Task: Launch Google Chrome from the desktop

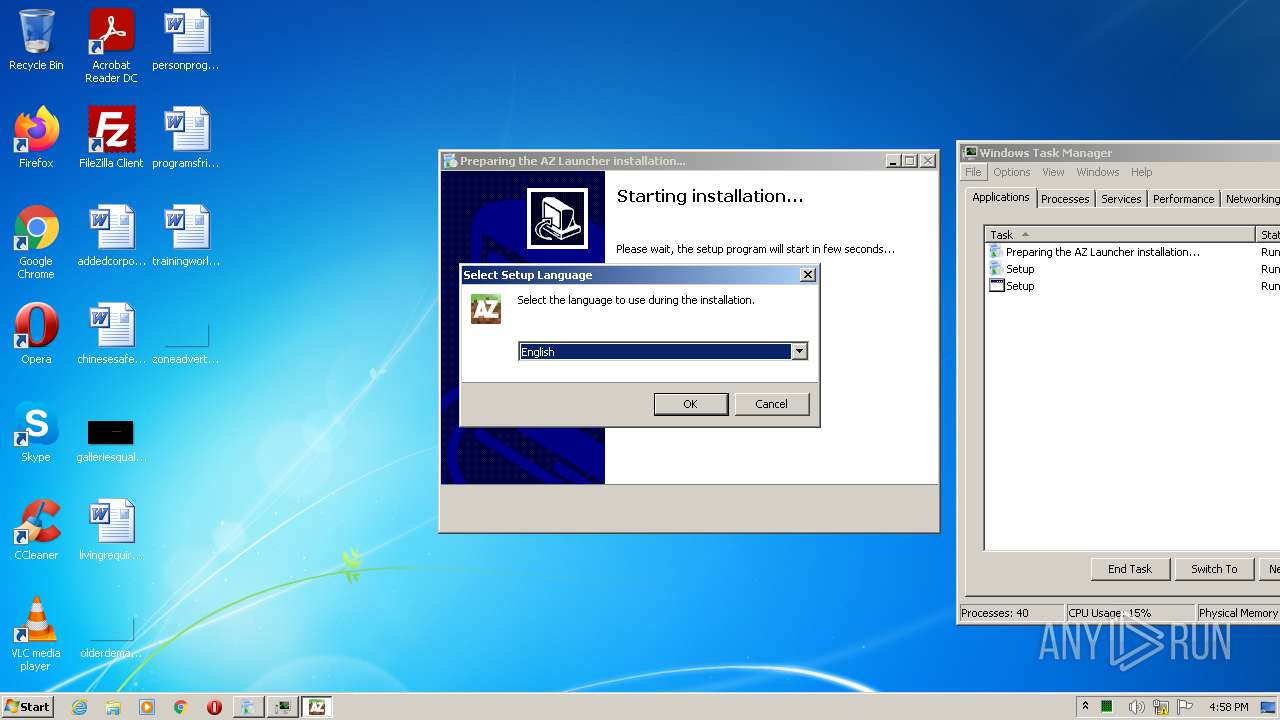Action: (x=36, y=242)
